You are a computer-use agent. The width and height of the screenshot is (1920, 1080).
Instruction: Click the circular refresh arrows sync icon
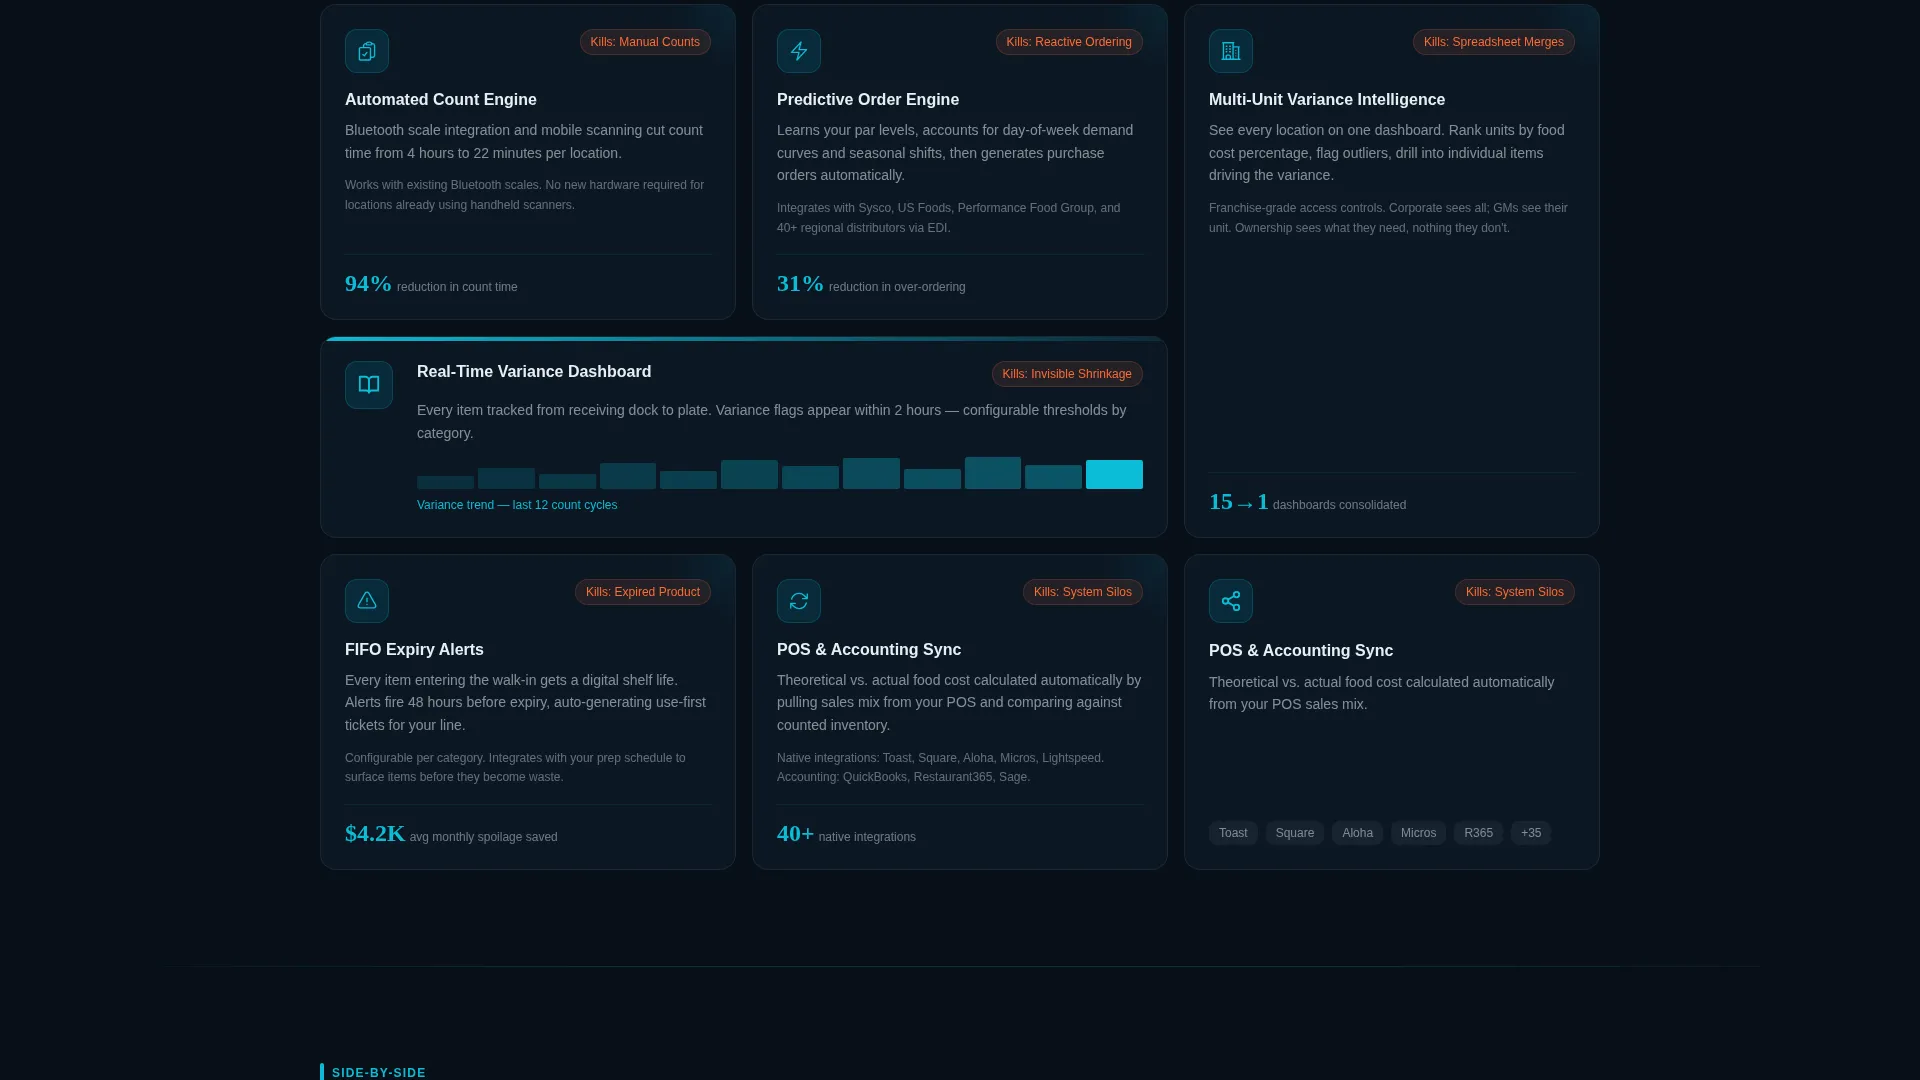coord(799,601)
